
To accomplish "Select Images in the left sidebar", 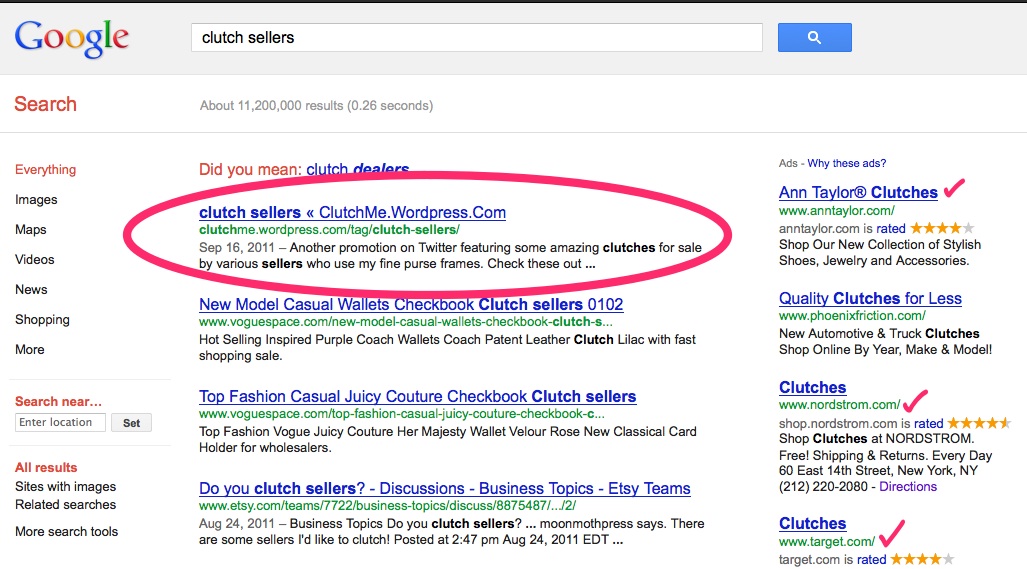I will click(x=36, y=200).
